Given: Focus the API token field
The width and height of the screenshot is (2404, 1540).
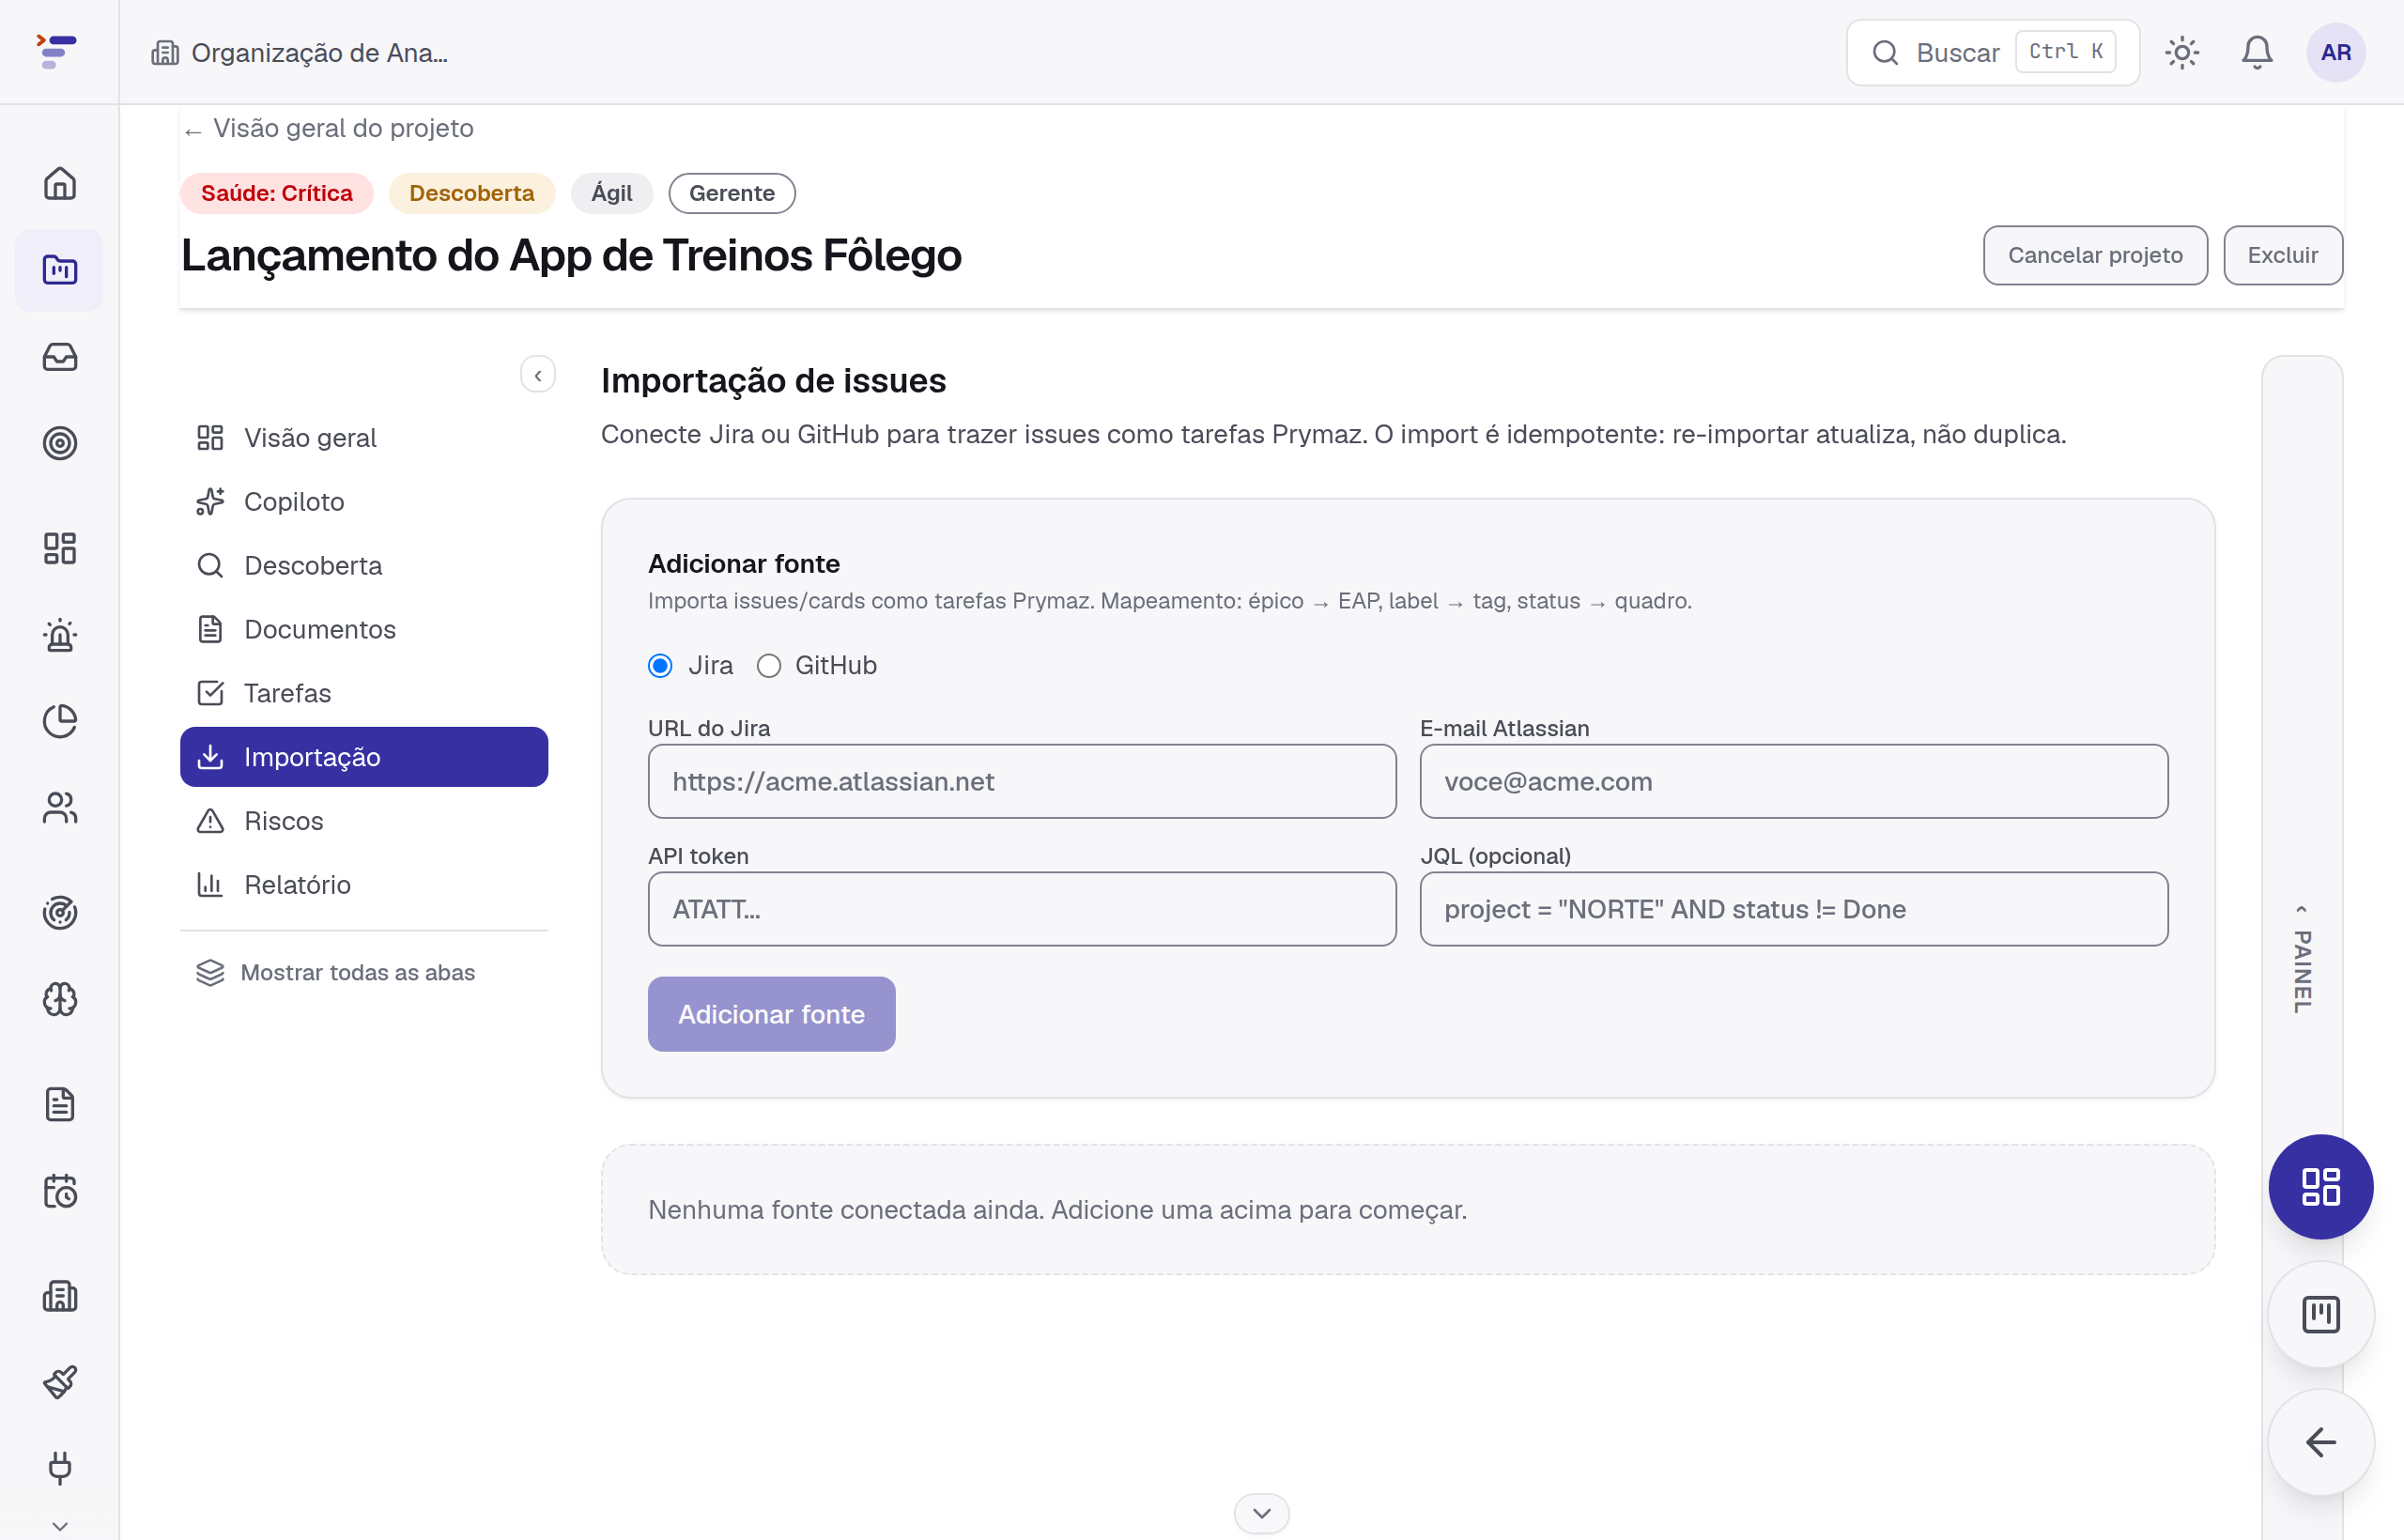Looking at the screenshot, I should tap(1022, 909).
